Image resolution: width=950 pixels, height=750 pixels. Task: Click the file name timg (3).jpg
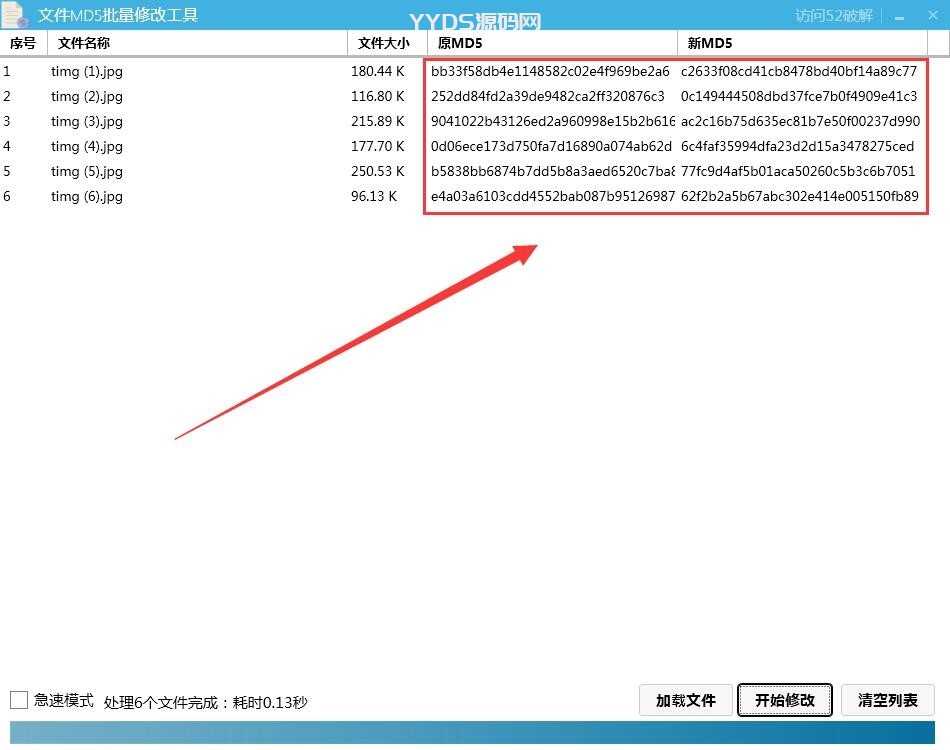click(x=87, y=121)
